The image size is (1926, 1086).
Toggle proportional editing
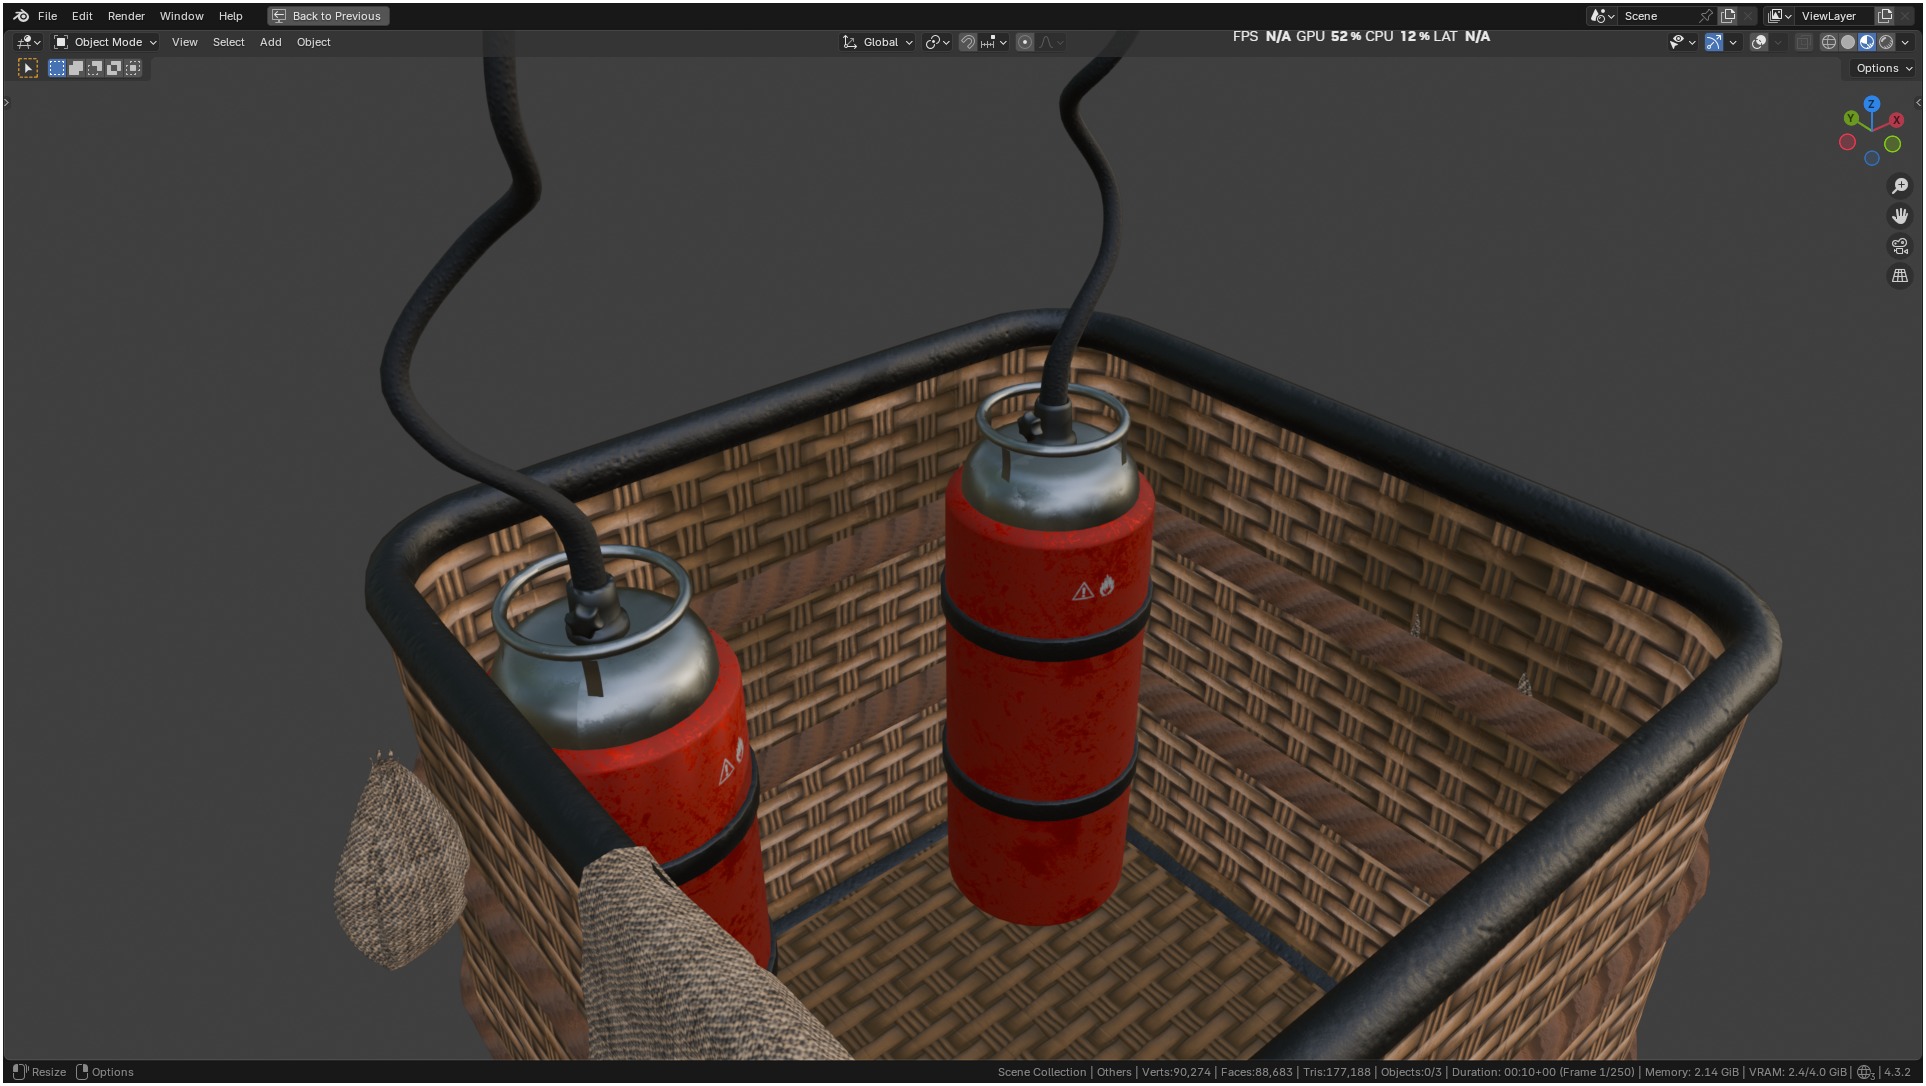[x=1025, y=42]
